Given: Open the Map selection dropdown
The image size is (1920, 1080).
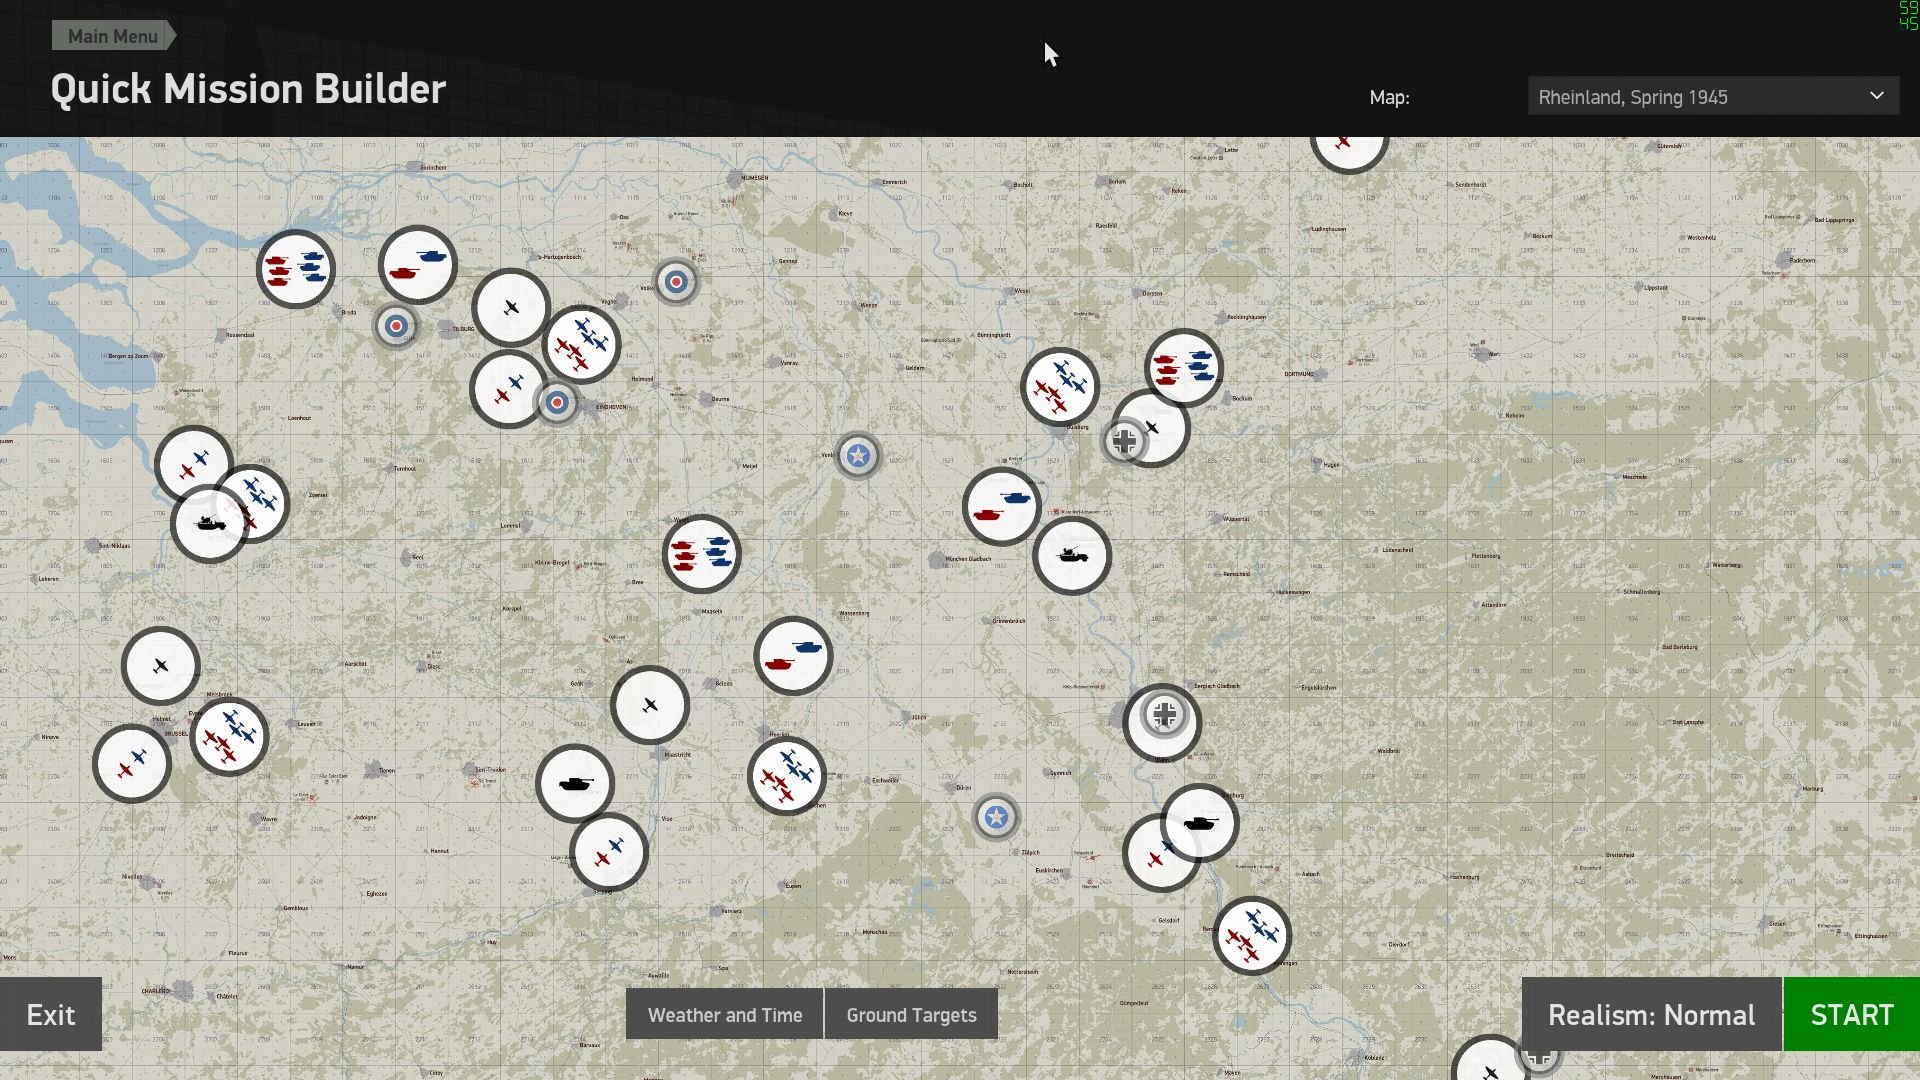Looking at the screenshot, I should 1713,97.
